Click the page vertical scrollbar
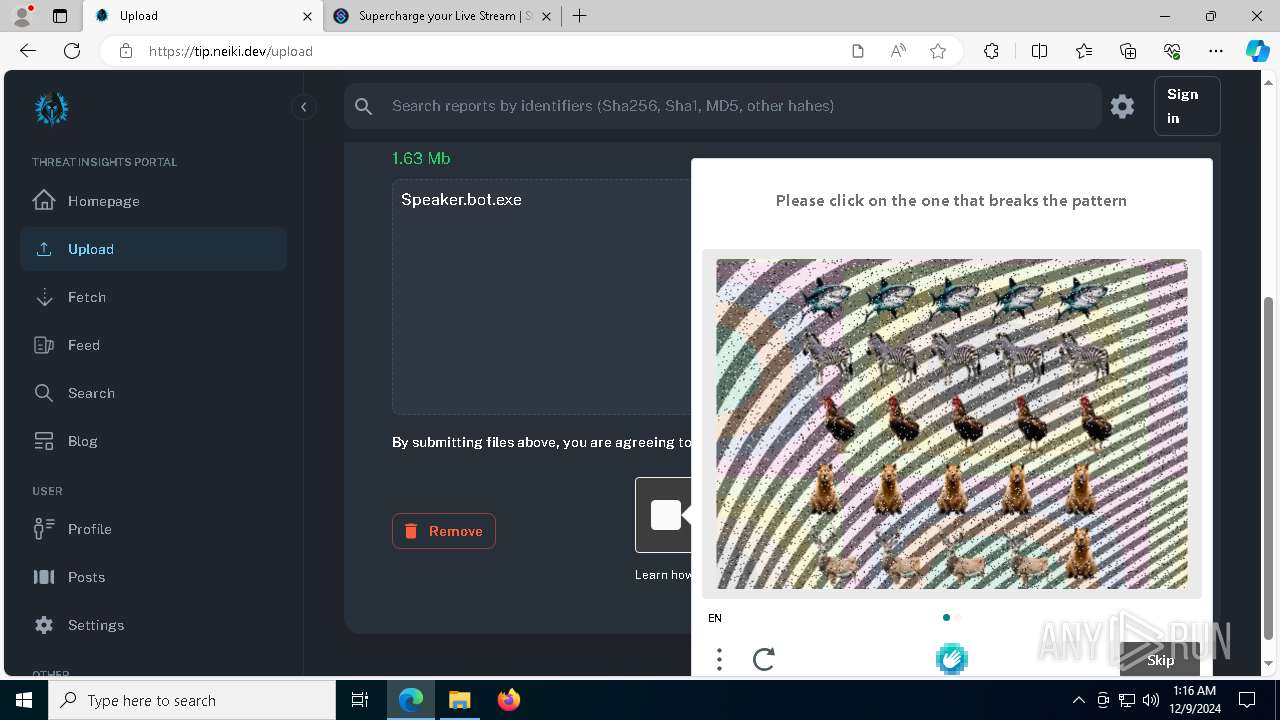The height and width of the screenshot is (720, 1280). coord(1269,467)
